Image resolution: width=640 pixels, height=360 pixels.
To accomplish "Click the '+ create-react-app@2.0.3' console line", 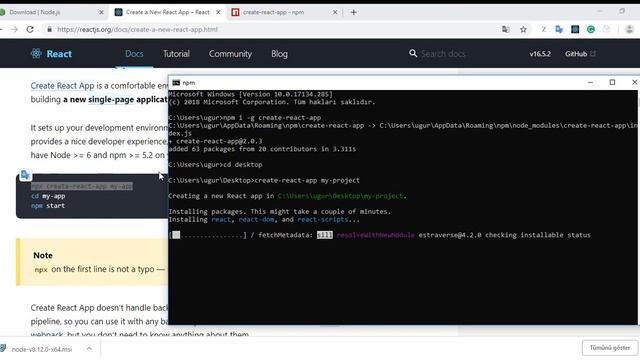I will [215, 141].
